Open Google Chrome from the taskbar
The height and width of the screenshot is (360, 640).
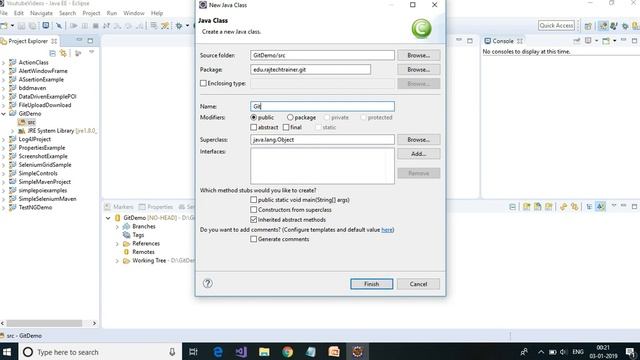click(x=287, y=352)
